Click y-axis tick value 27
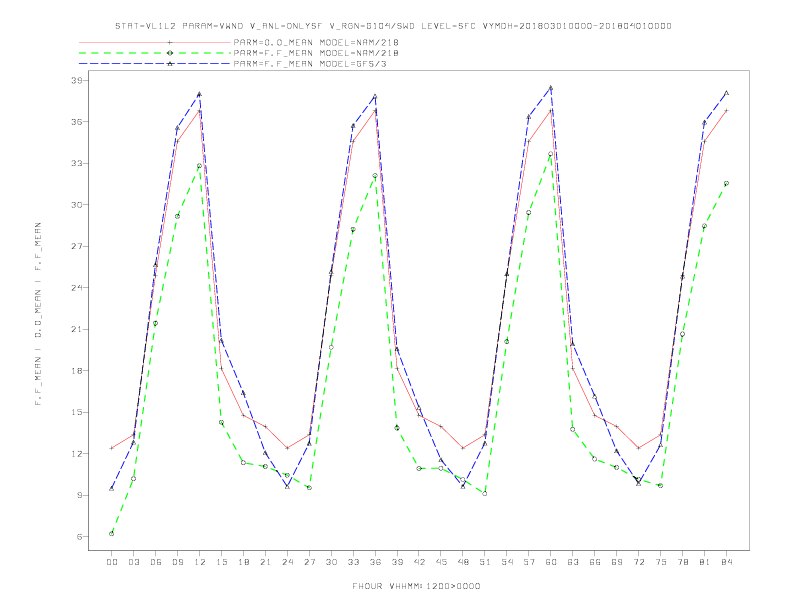The height and width of the screenshot is (612, 792). click(76, 246)
